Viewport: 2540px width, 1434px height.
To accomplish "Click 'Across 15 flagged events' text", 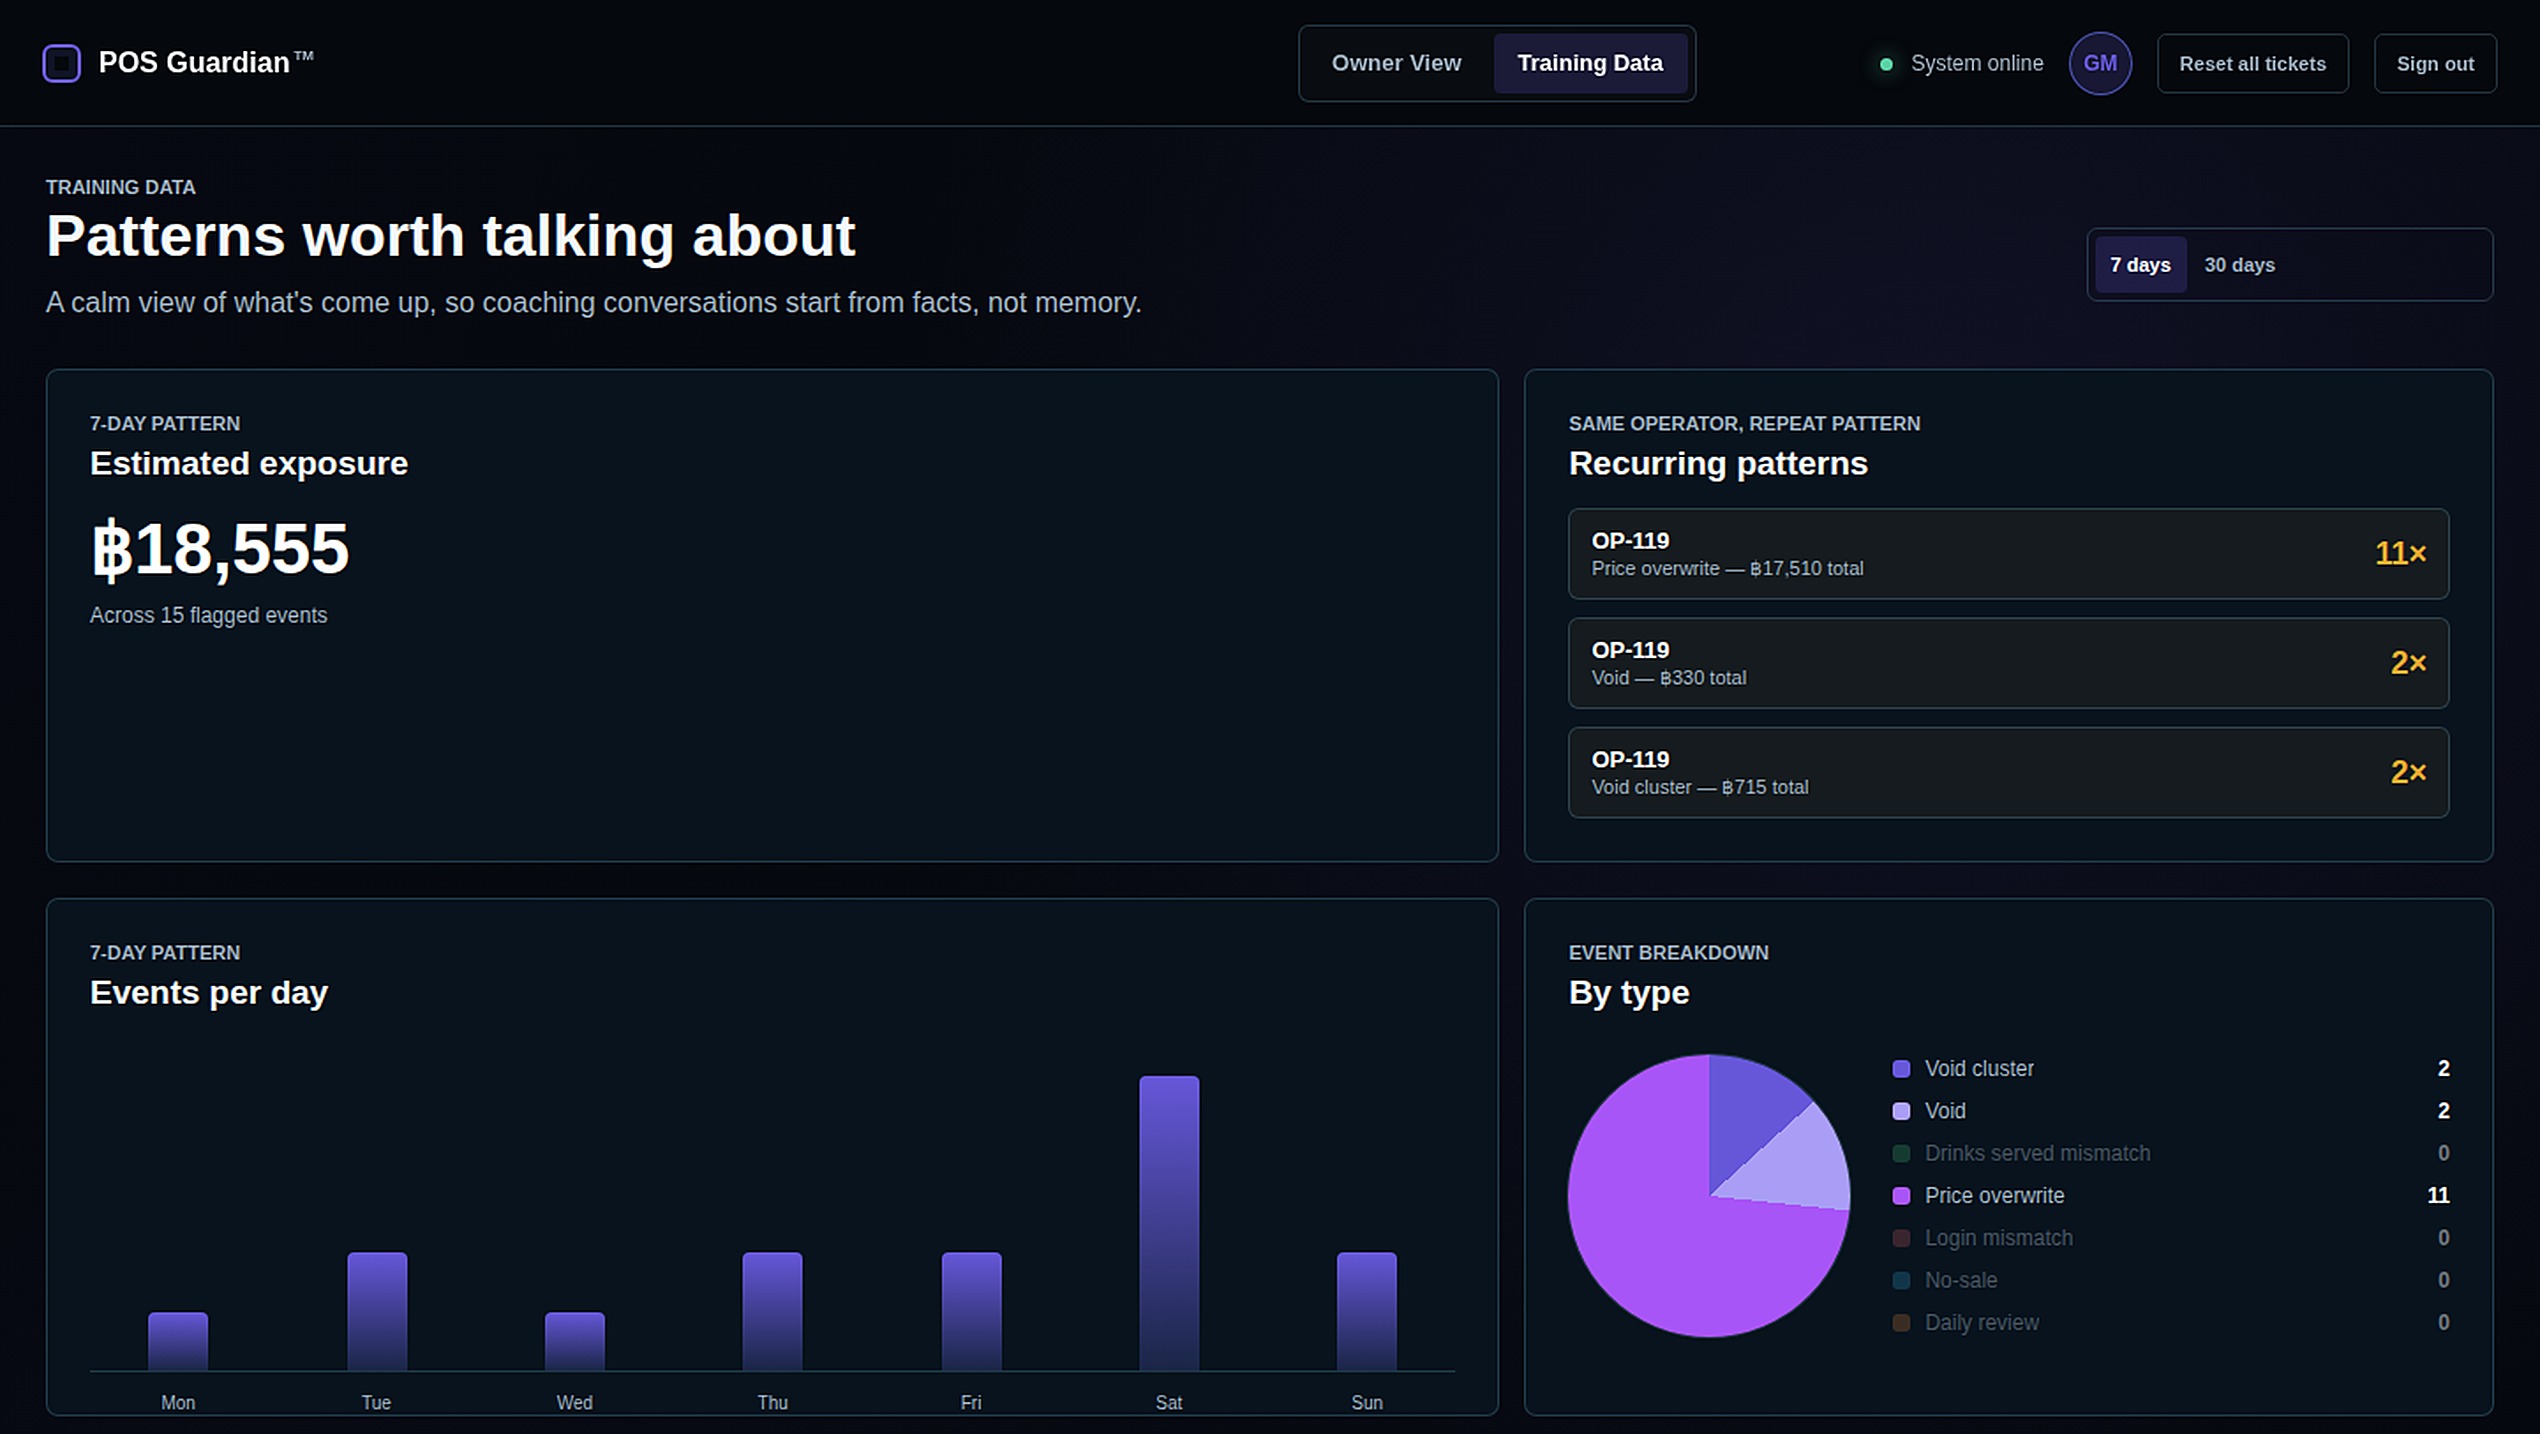I will pos(208,616).
